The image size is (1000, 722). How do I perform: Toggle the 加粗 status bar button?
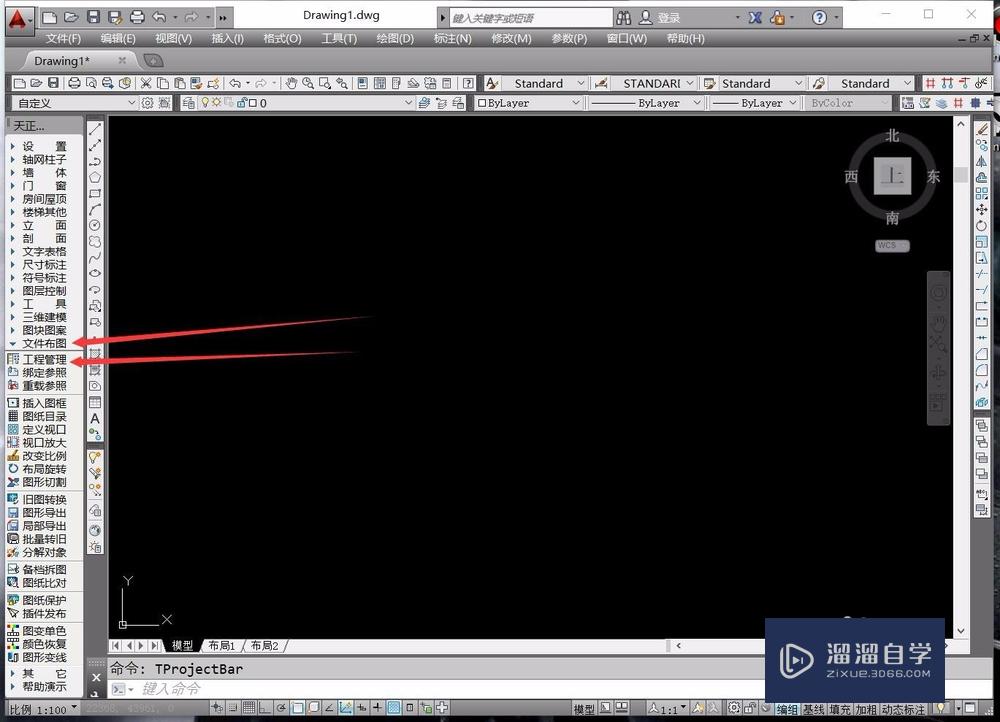point(867,709)
